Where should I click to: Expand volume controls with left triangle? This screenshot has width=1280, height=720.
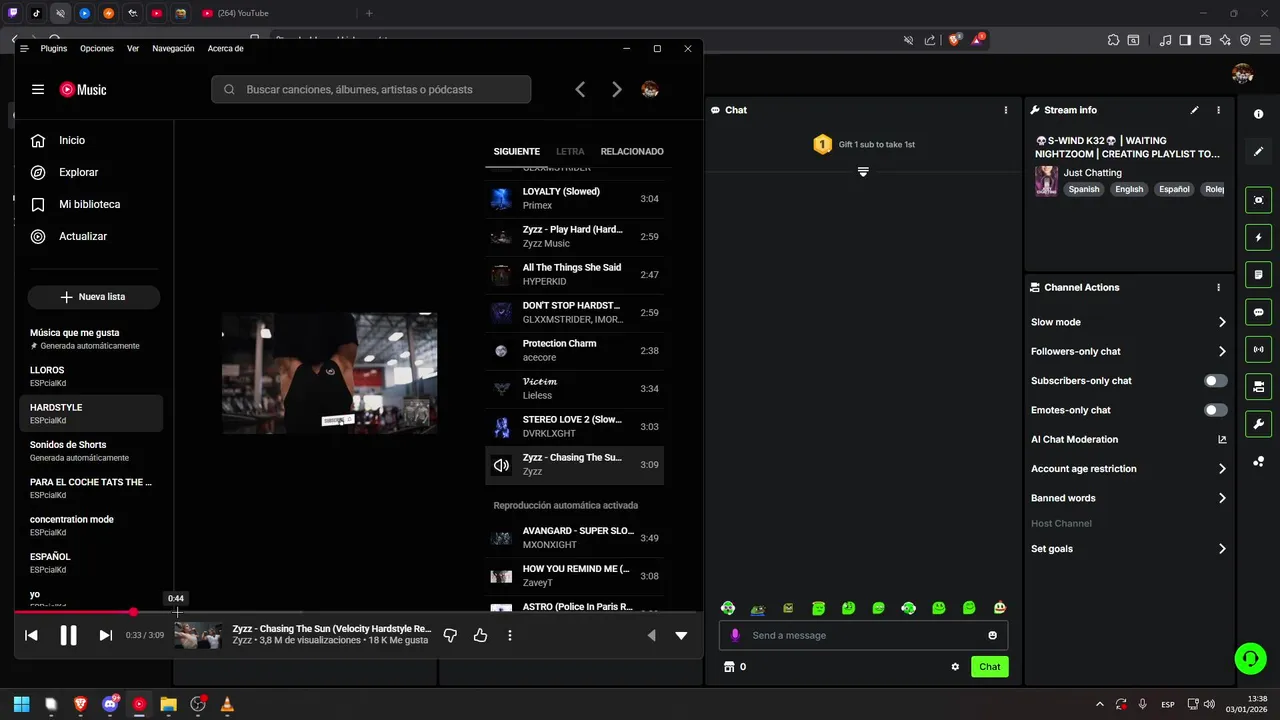pyautogui.click(x=652, y=635)
